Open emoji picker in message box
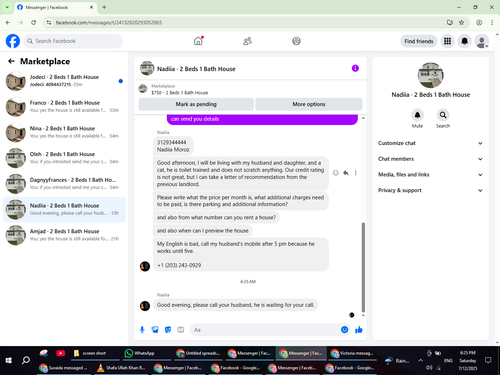The height and width of the screenshot is (375, 500). (345, 330)
